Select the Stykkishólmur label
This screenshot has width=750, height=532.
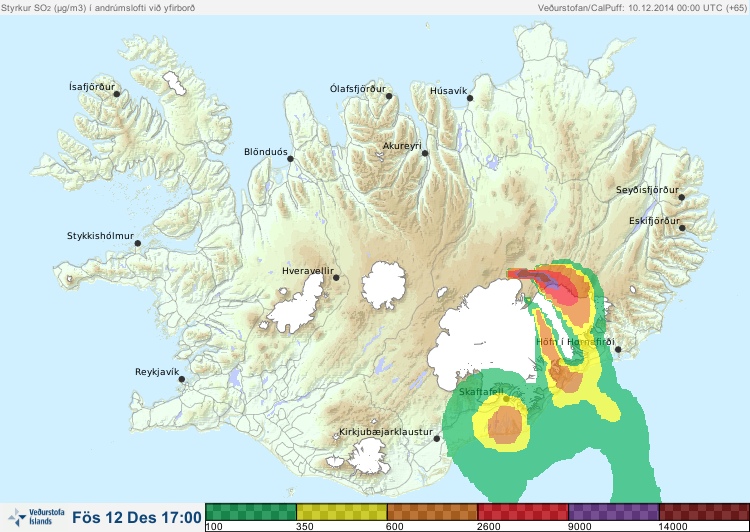(x=100, y=236)
